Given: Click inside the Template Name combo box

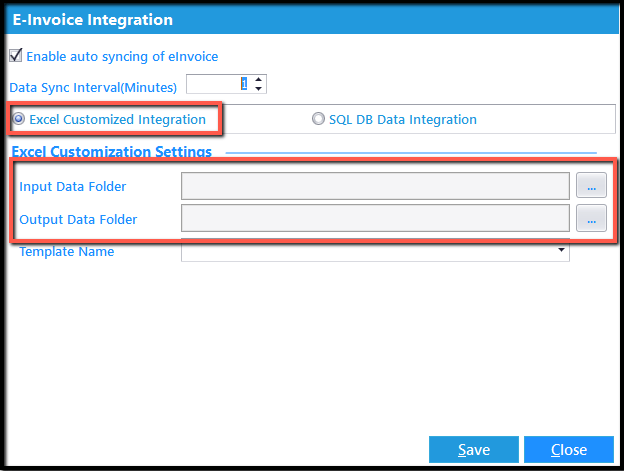Looking at the screenshot, I should pos(375,251).
